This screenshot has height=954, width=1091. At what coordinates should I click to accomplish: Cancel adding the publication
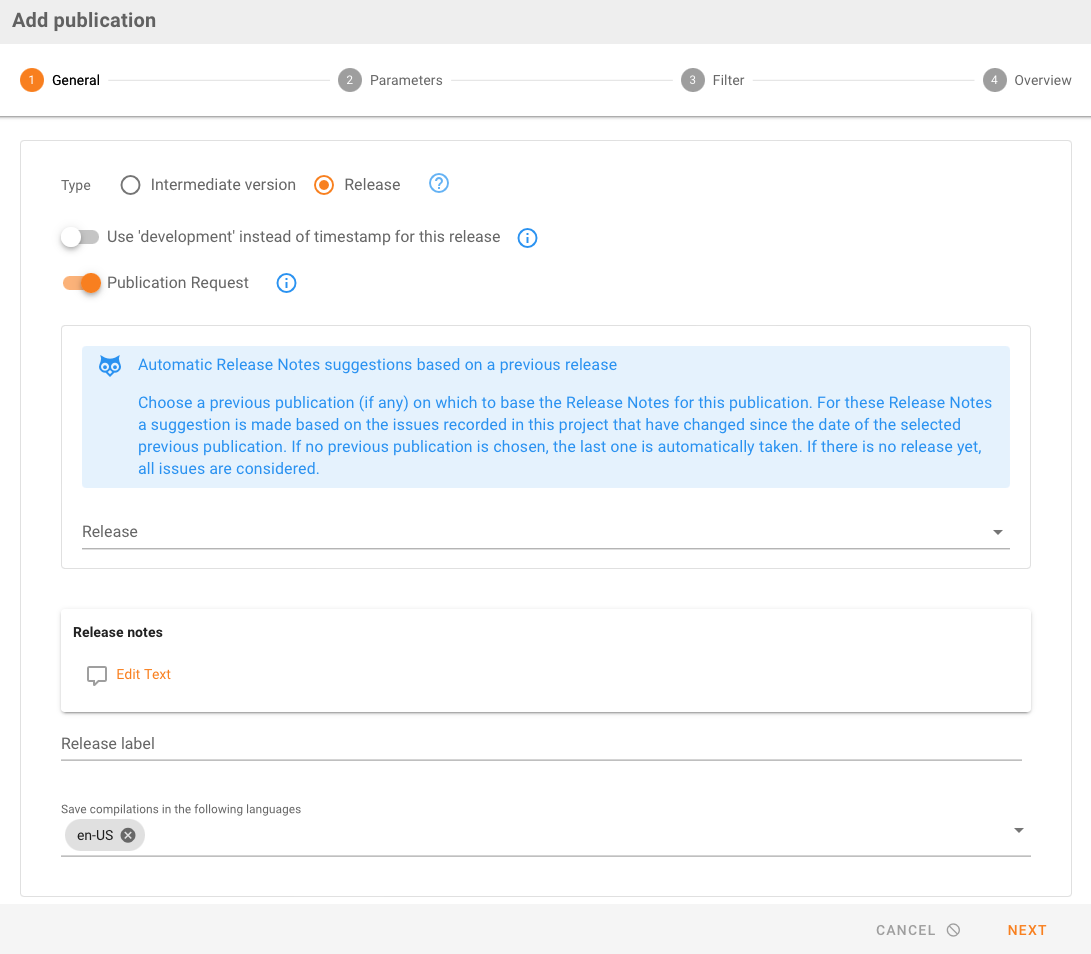tap(917, 930)
